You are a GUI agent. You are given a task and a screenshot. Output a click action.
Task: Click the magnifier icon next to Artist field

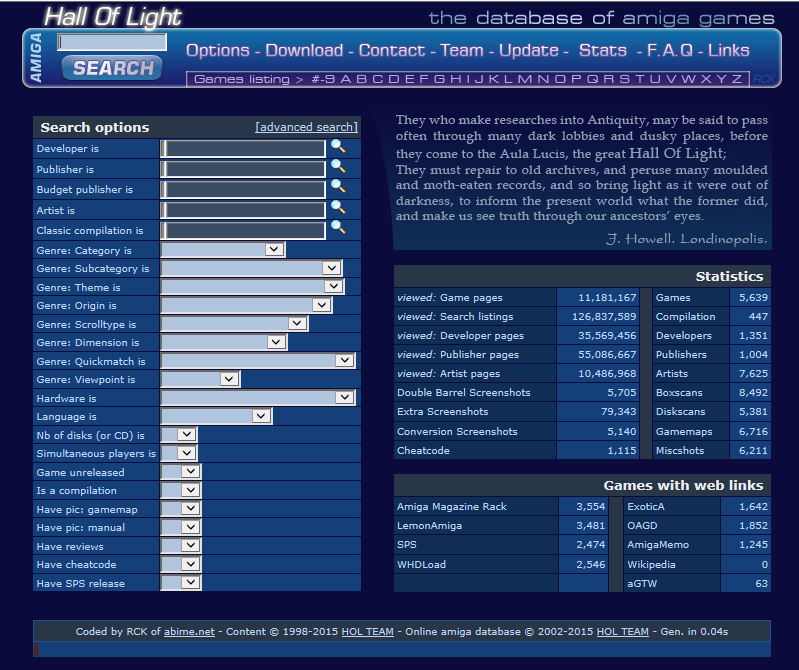[338, 208]
